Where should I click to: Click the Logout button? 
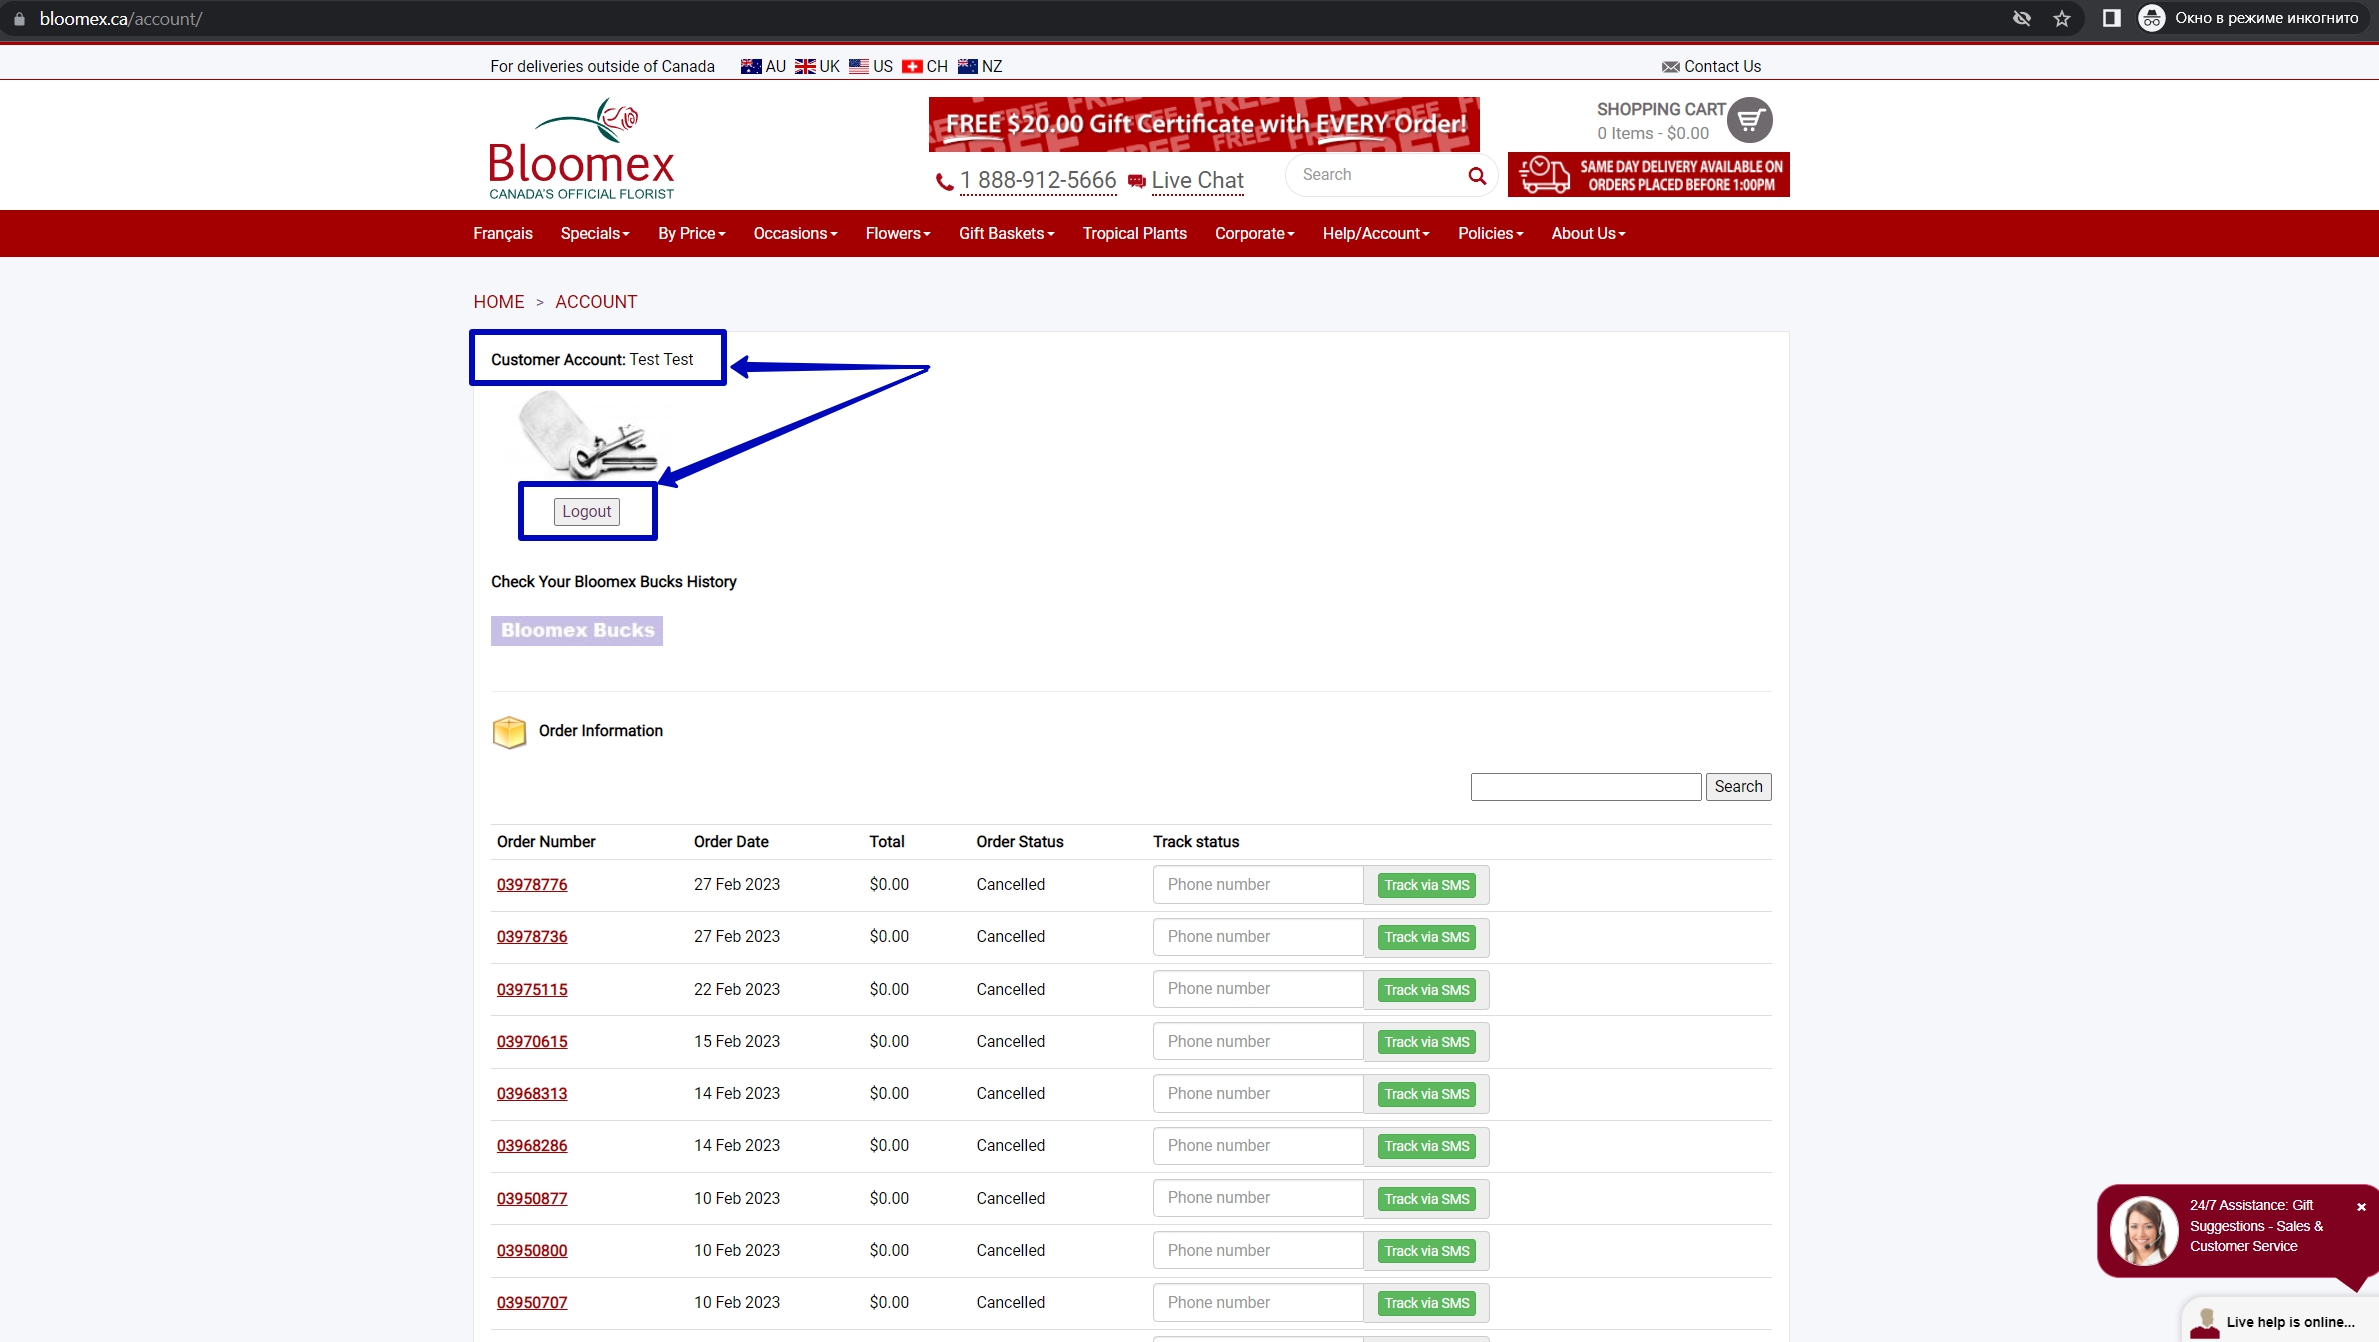587,512
